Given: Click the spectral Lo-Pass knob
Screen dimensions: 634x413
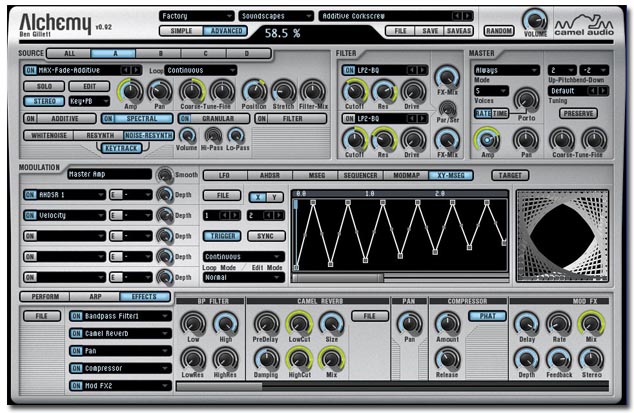Looking at the screenshot, I should [236, 136].
